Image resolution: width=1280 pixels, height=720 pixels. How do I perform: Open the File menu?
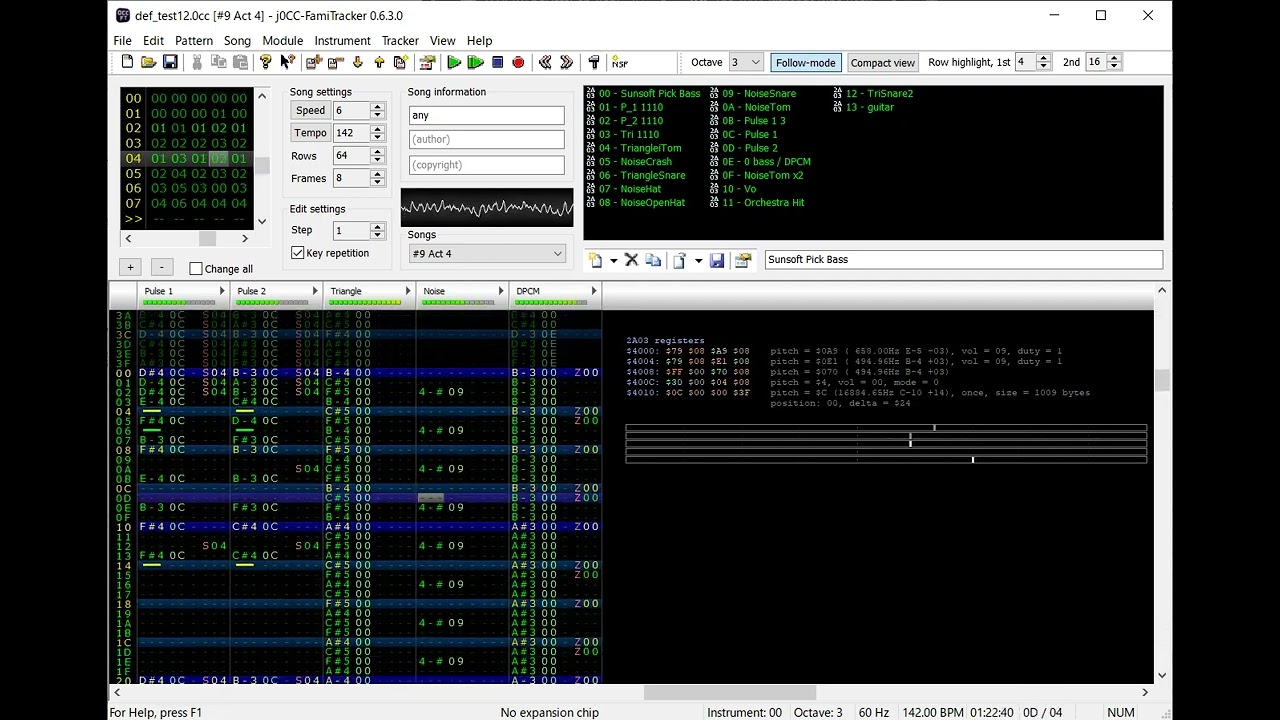122,41
